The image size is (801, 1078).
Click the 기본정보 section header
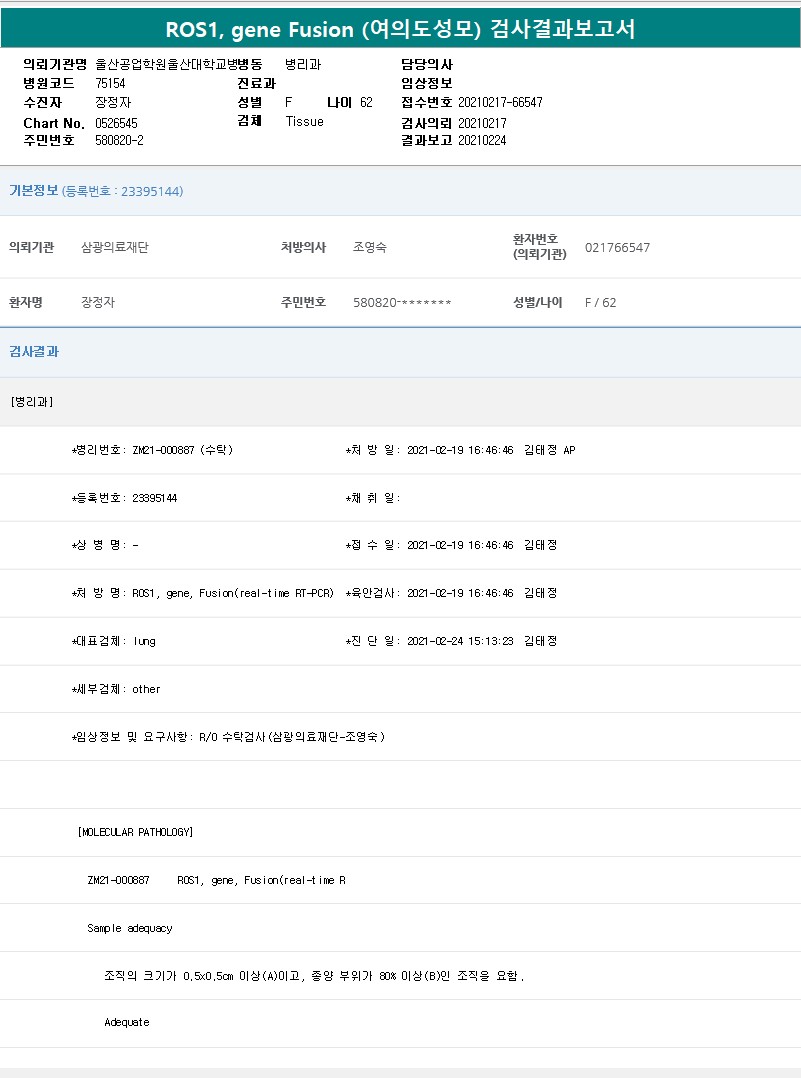[x=33, y=190]
